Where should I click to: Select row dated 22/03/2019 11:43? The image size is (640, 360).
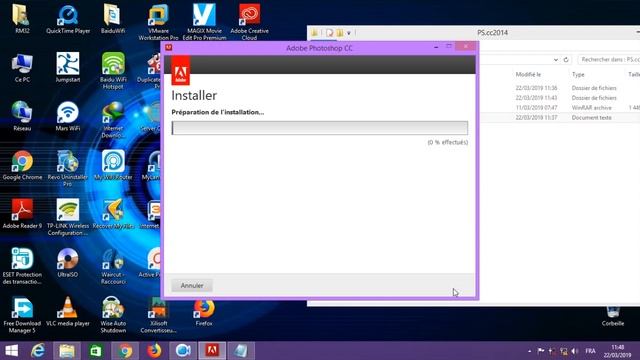559,98
